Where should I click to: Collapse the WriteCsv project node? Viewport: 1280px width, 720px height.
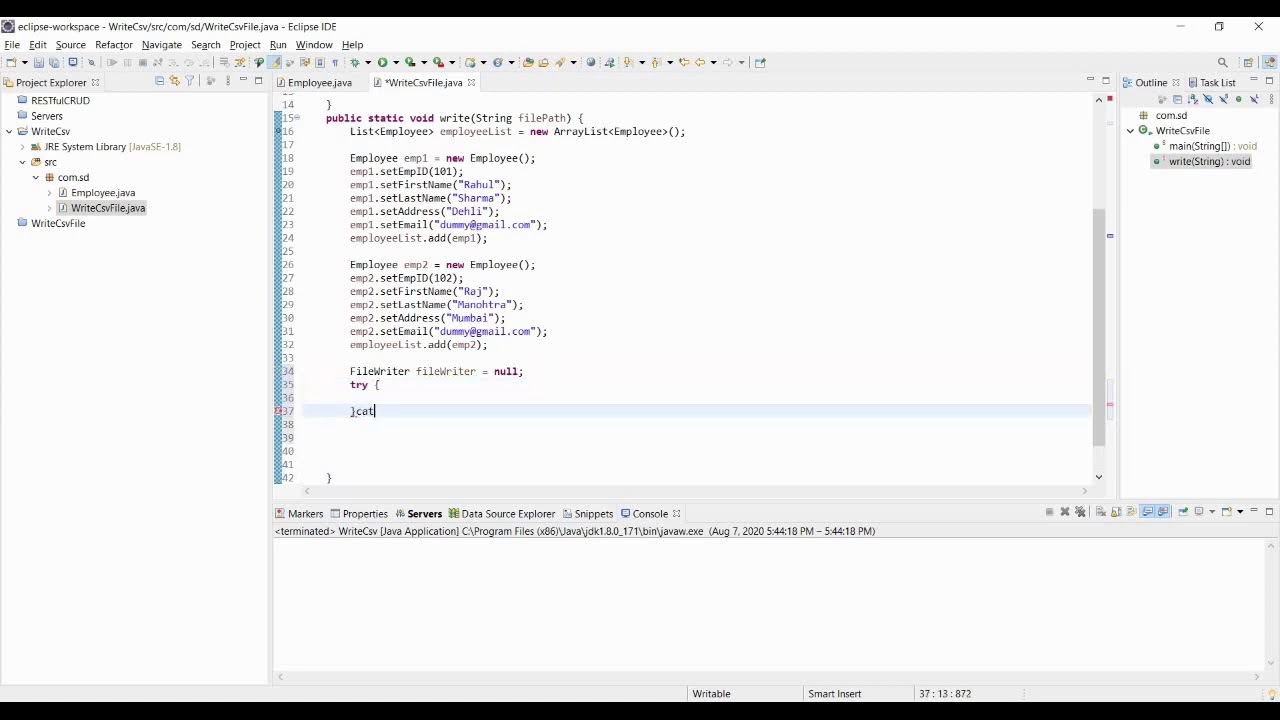tap(9, 131)
